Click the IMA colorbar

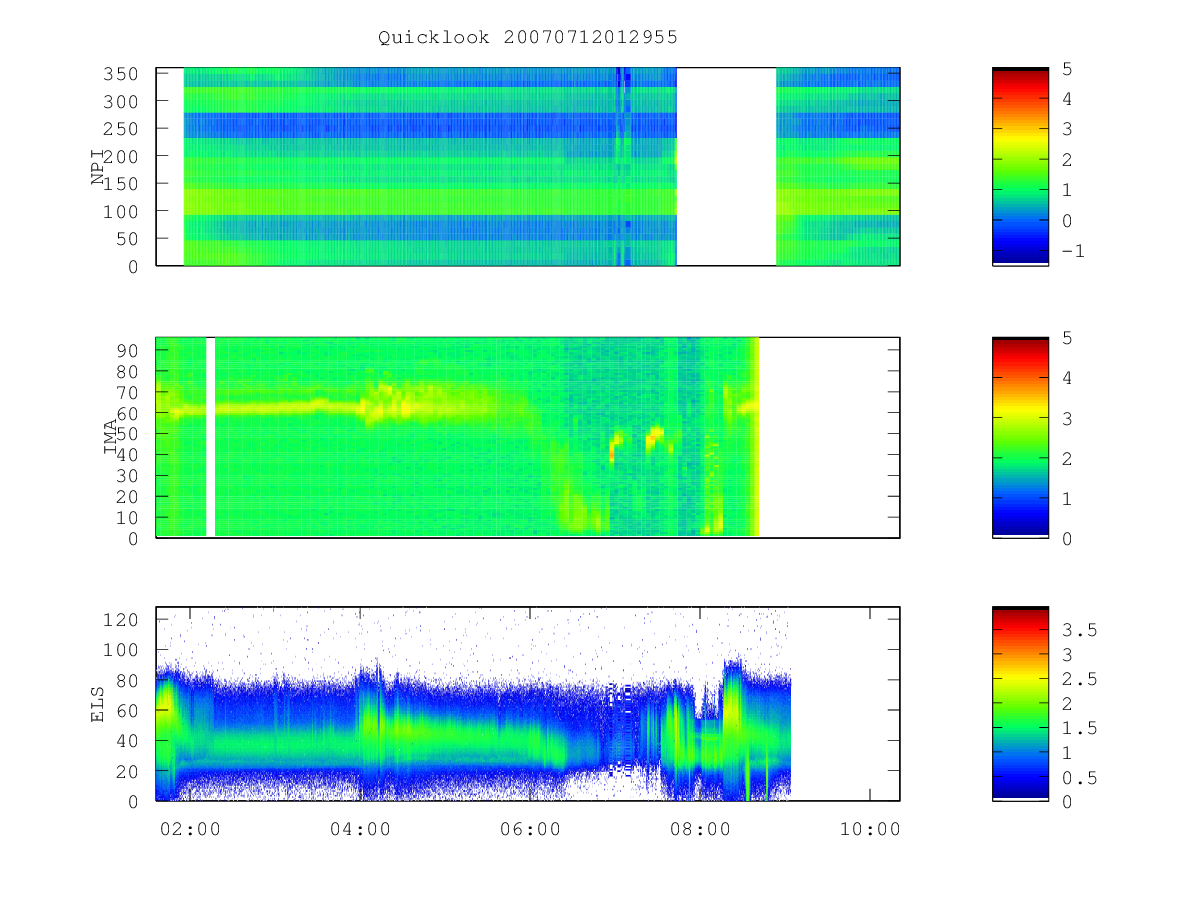[x=1020, y=438]
